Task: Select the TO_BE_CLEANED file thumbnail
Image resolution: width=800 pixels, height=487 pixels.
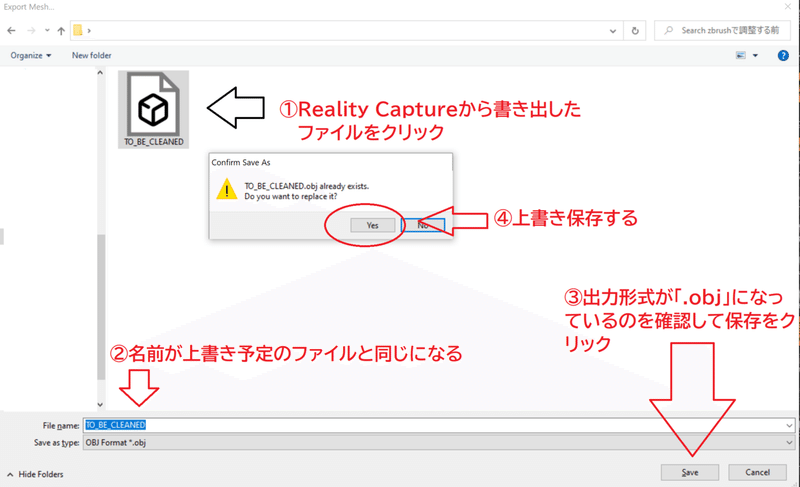Action: pos(154,109)
